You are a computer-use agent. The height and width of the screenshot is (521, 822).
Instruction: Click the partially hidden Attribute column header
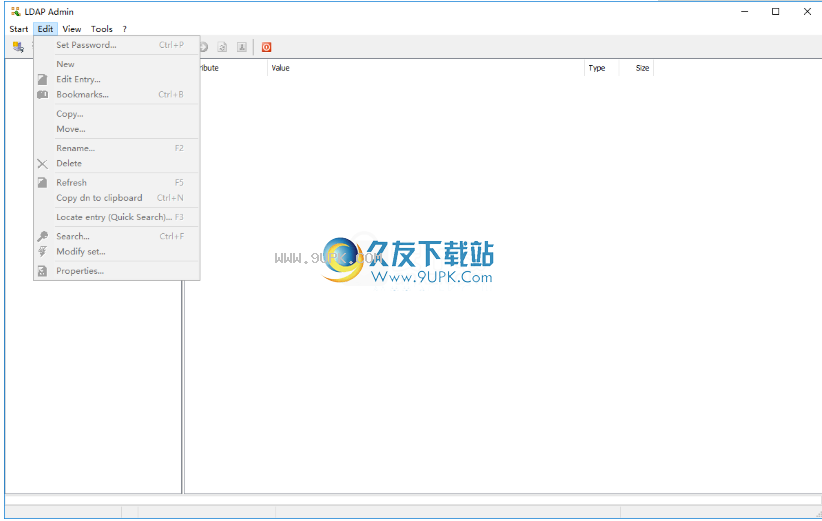tap(233, 68)
